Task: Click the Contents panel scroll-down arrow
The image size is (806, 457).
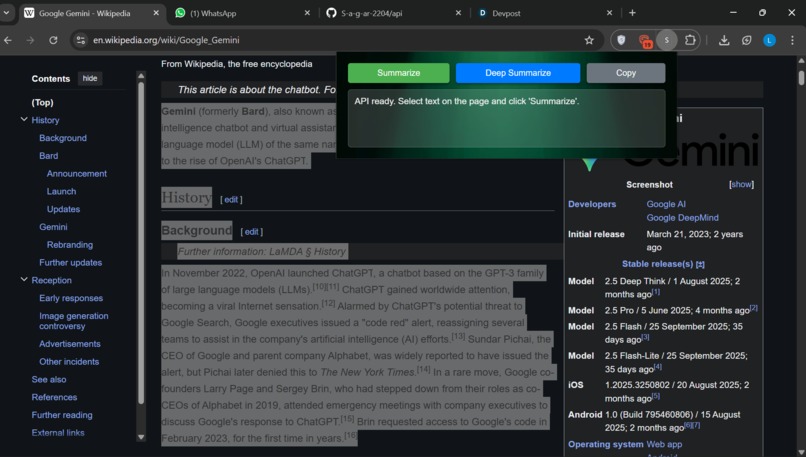Action: [141, 437]
